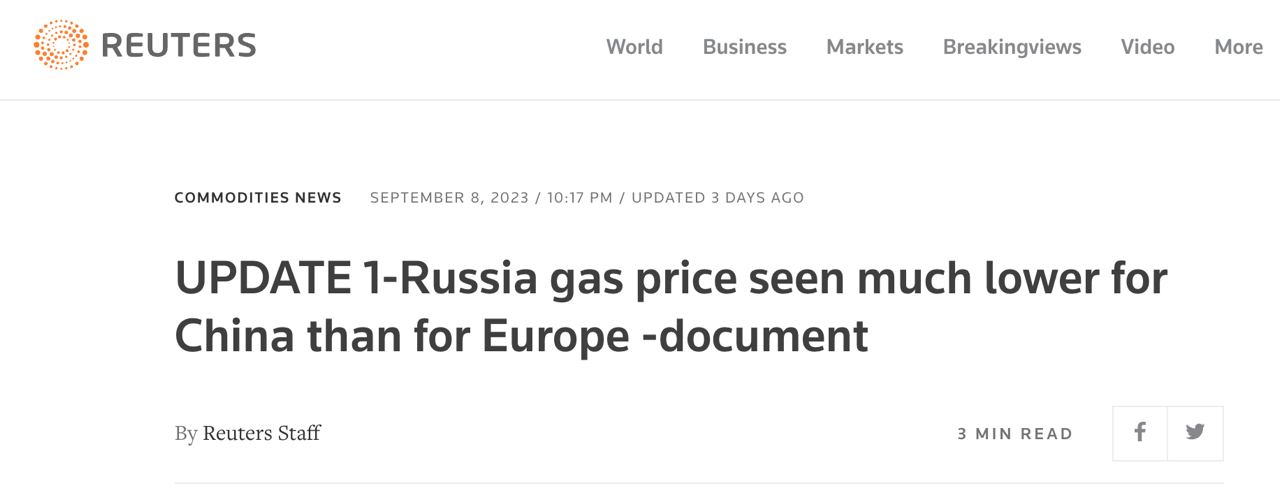Select the Video nav item
Viewport: 1280px width, 491px height.
(1147, 47)
